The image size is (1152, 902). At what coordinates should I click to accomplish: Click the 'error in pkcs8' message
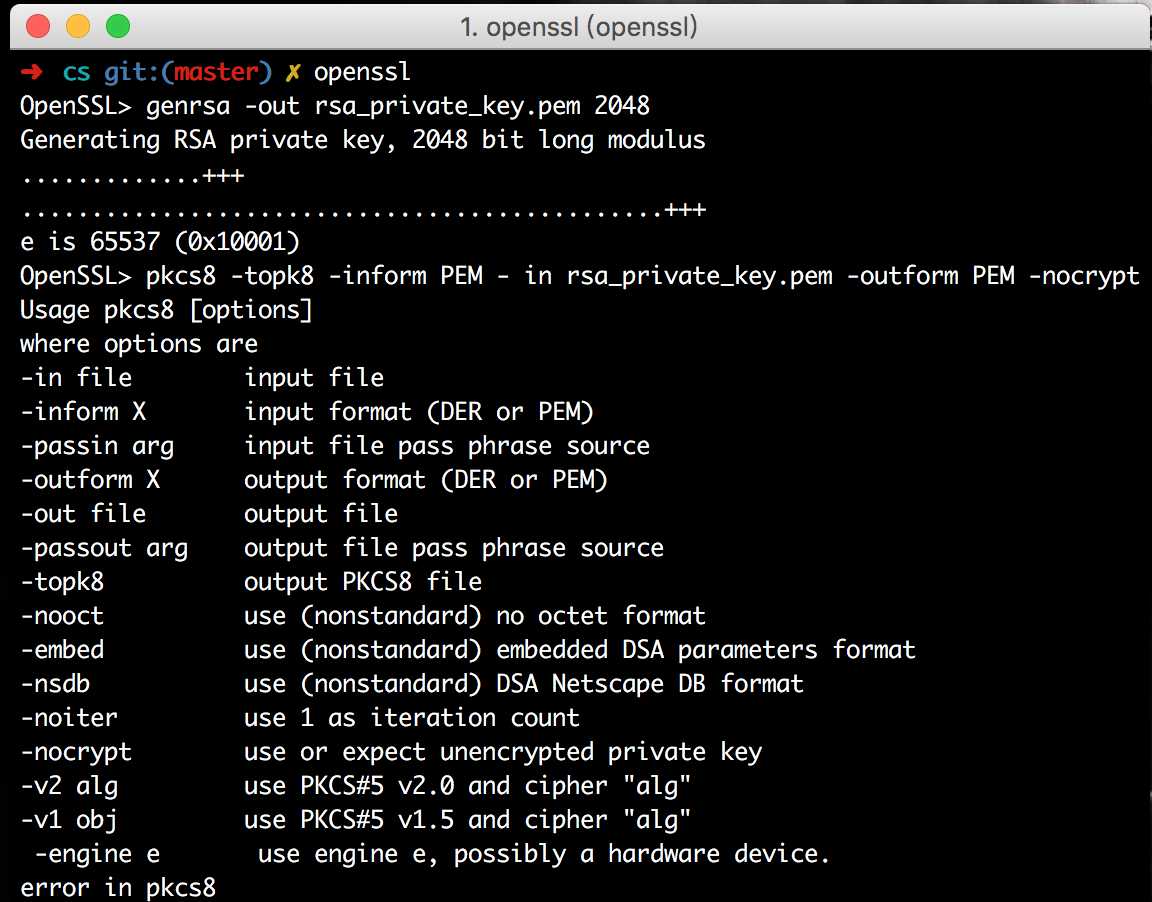coord(118,887)
